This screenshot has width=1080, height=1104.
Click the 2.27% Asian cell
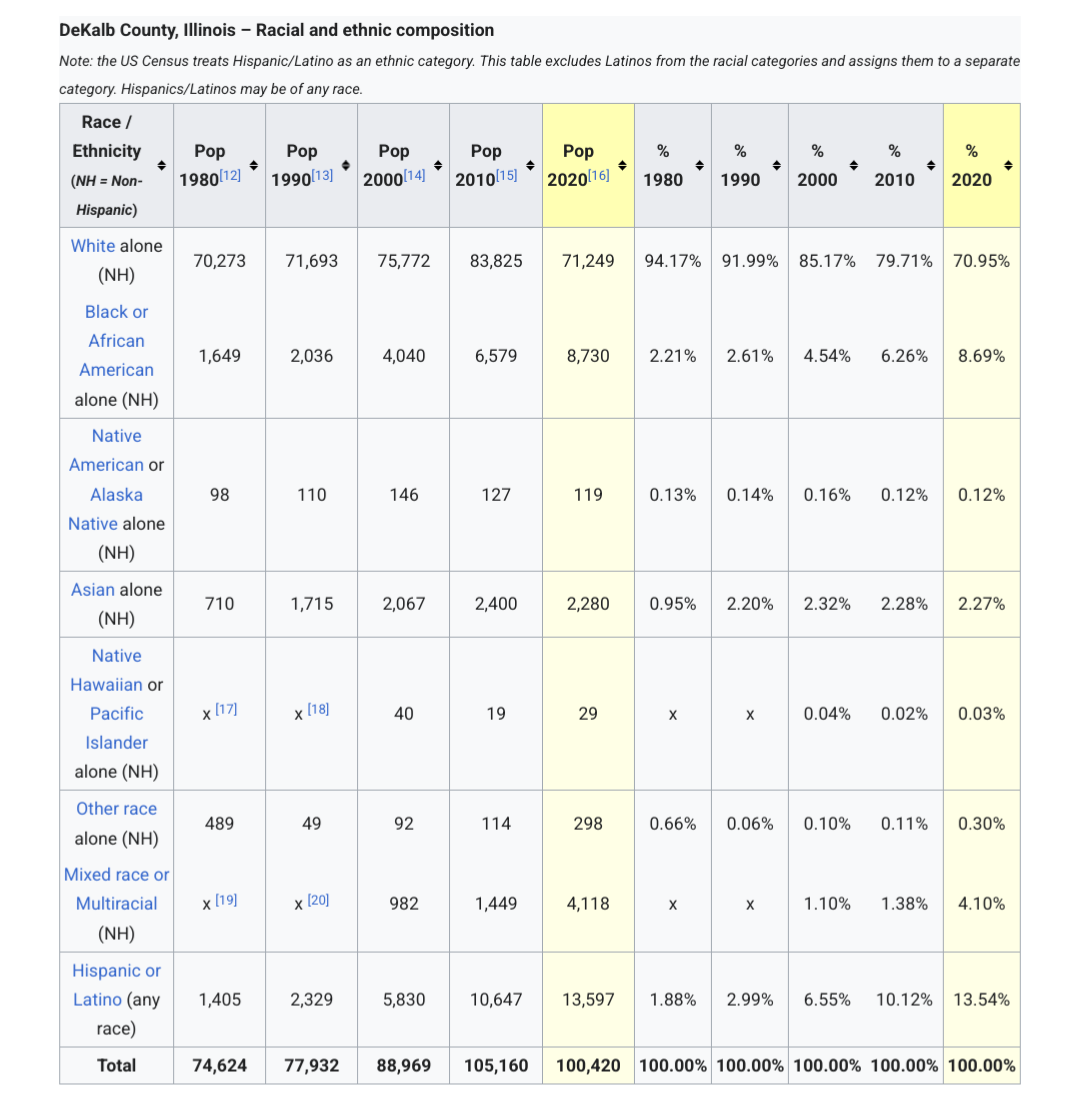tap(981, 603)
